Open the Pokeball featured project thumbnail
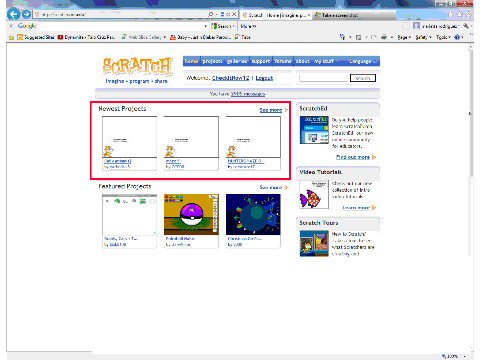The height and width of the screenshot is (360, 480). (x=191, y=215)
